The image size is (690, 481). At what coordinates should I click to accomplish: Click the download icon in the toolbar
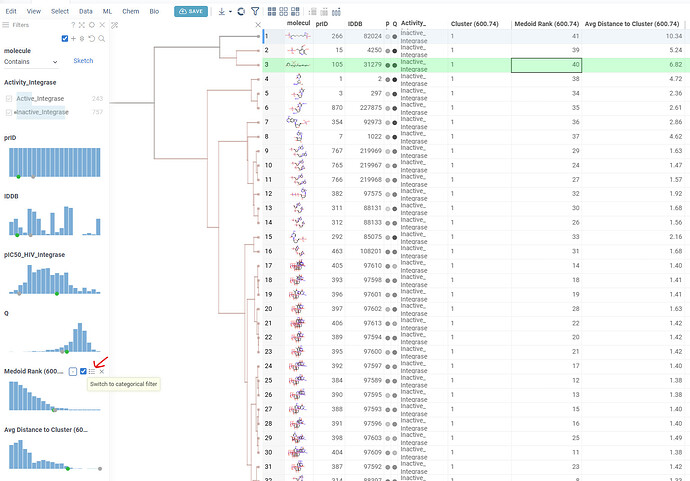[222, 11]
